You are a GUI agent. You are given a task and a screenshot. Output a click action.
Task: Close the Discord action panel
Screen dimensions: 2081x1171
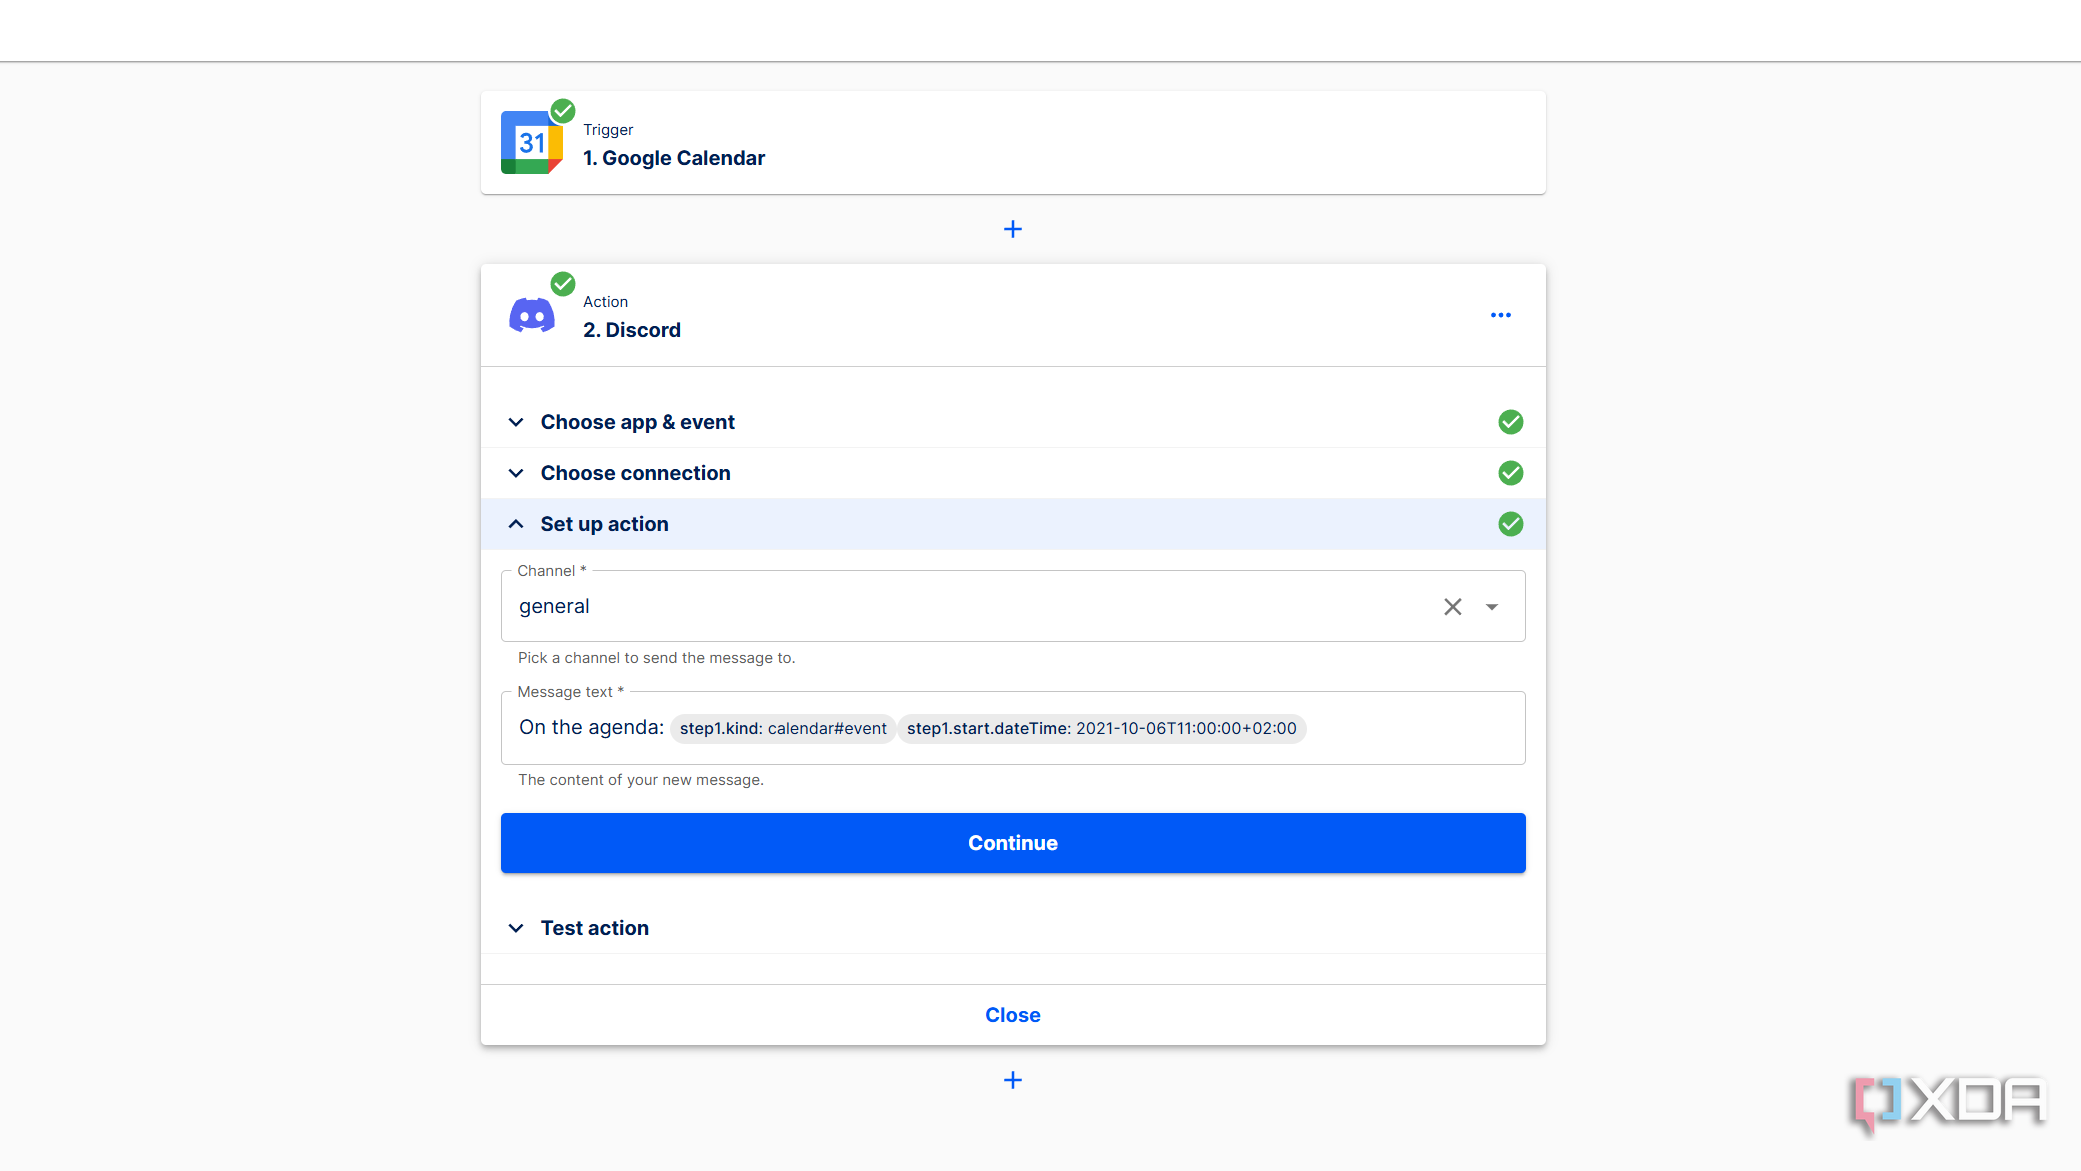click(1013, 1015)
